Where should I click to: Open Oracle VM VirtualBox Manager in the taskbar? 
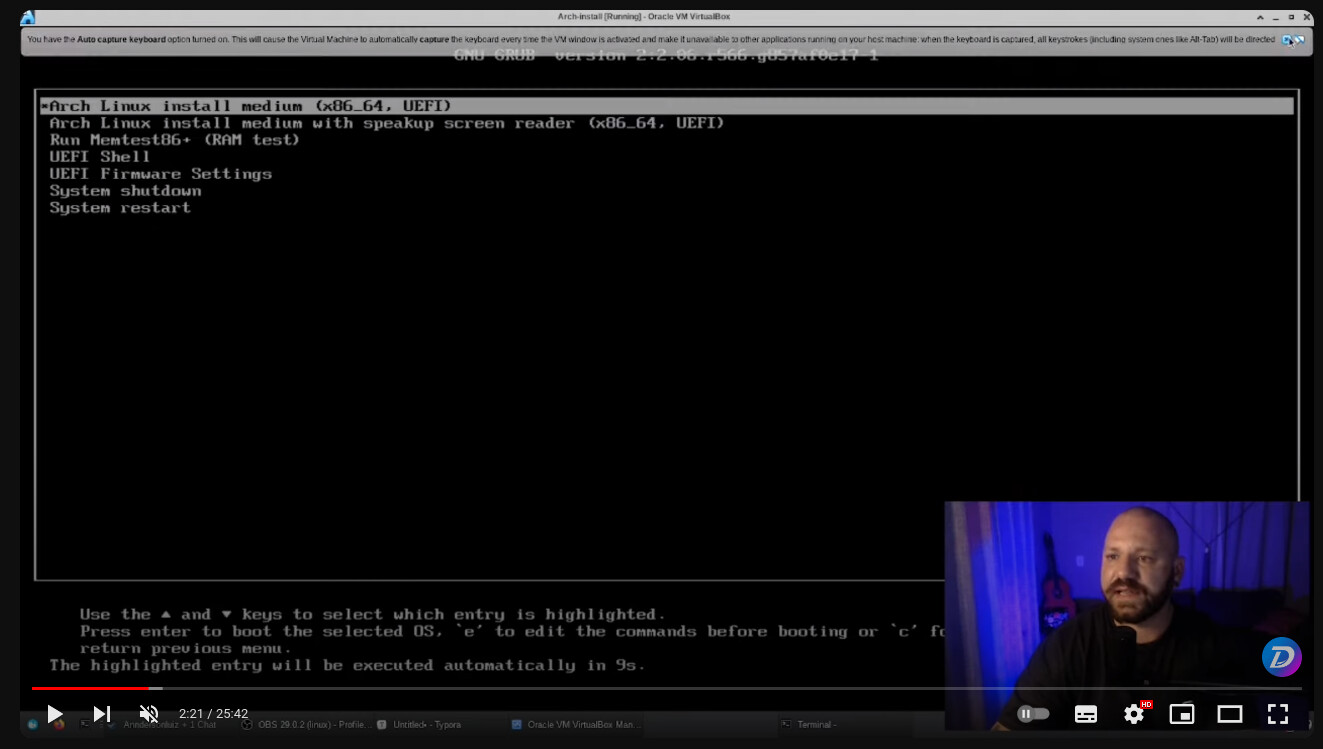pyautogui.click(x=576, y=725)
